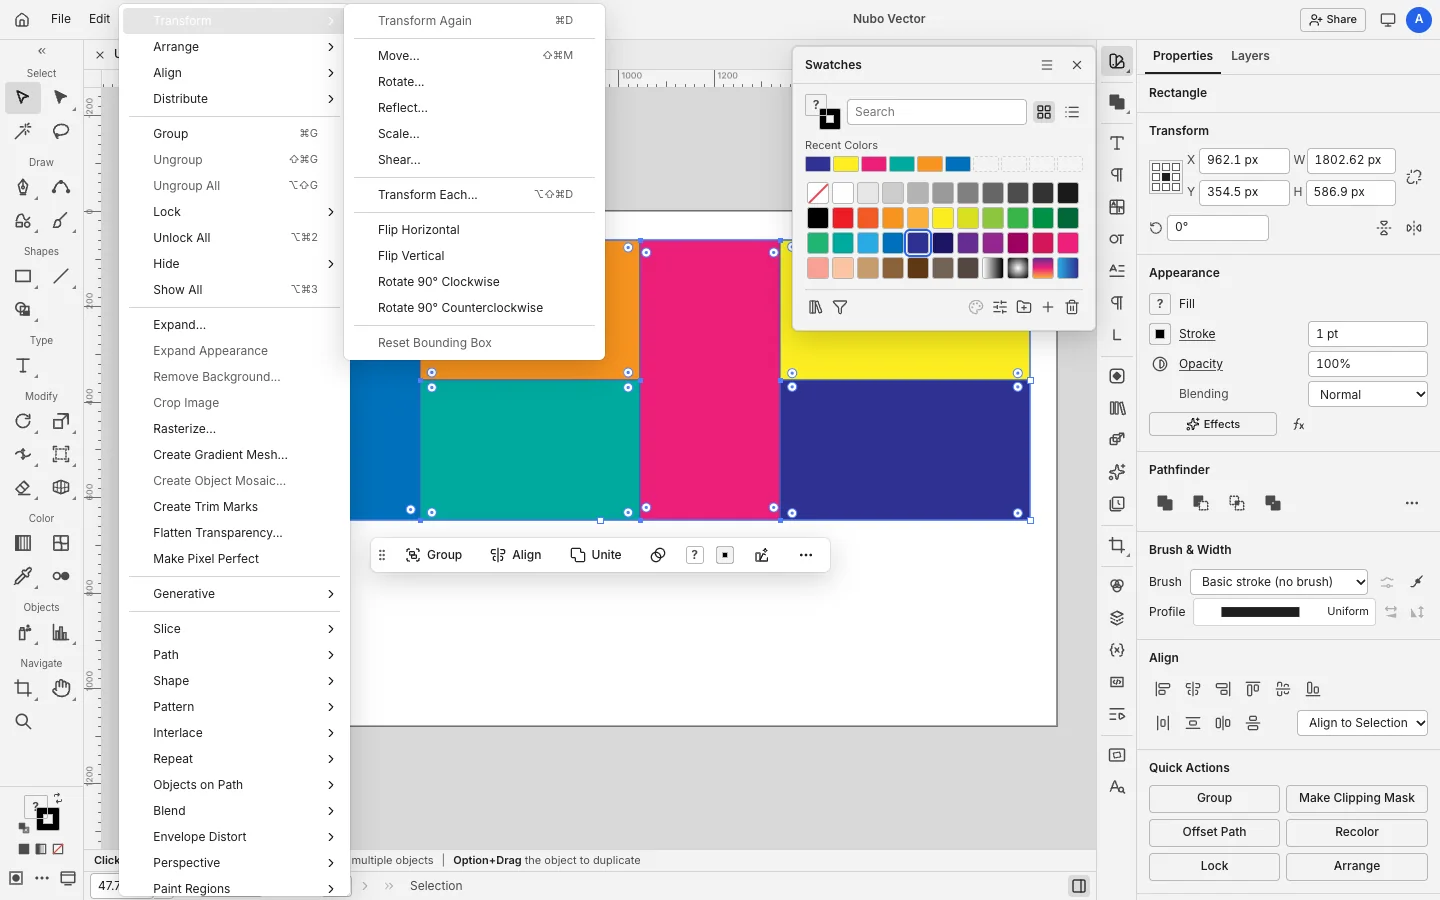Select the Rectangle shape tool
The image size is (1440, 900).
coord(23,276)
